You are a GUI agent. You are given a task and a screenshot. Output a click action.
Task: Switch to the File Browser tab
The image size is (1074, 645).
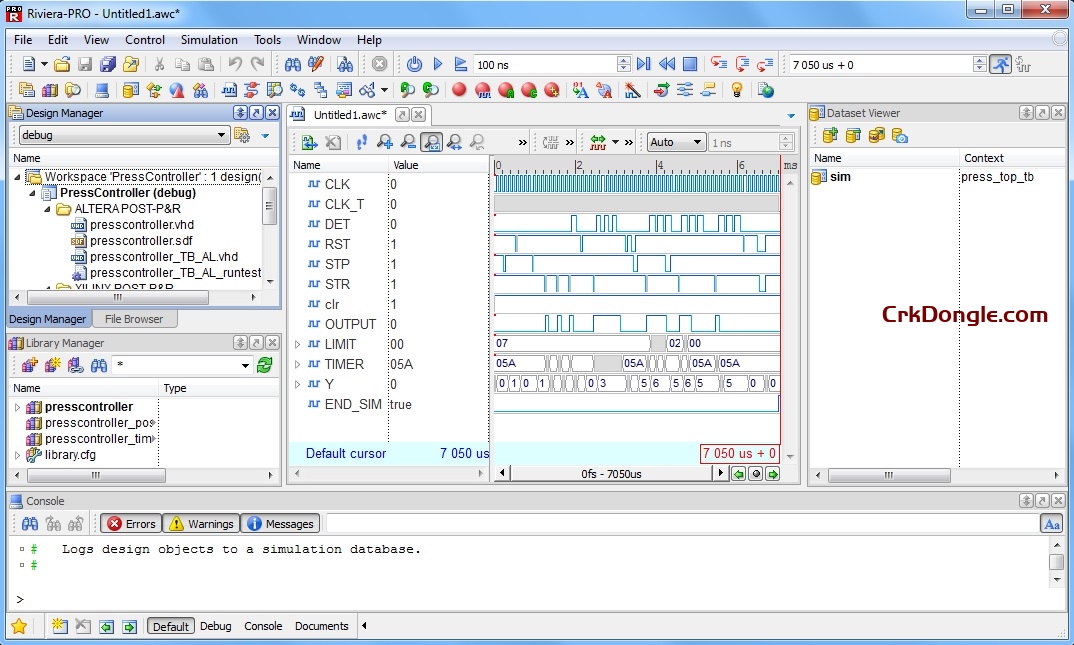(134, 319)
